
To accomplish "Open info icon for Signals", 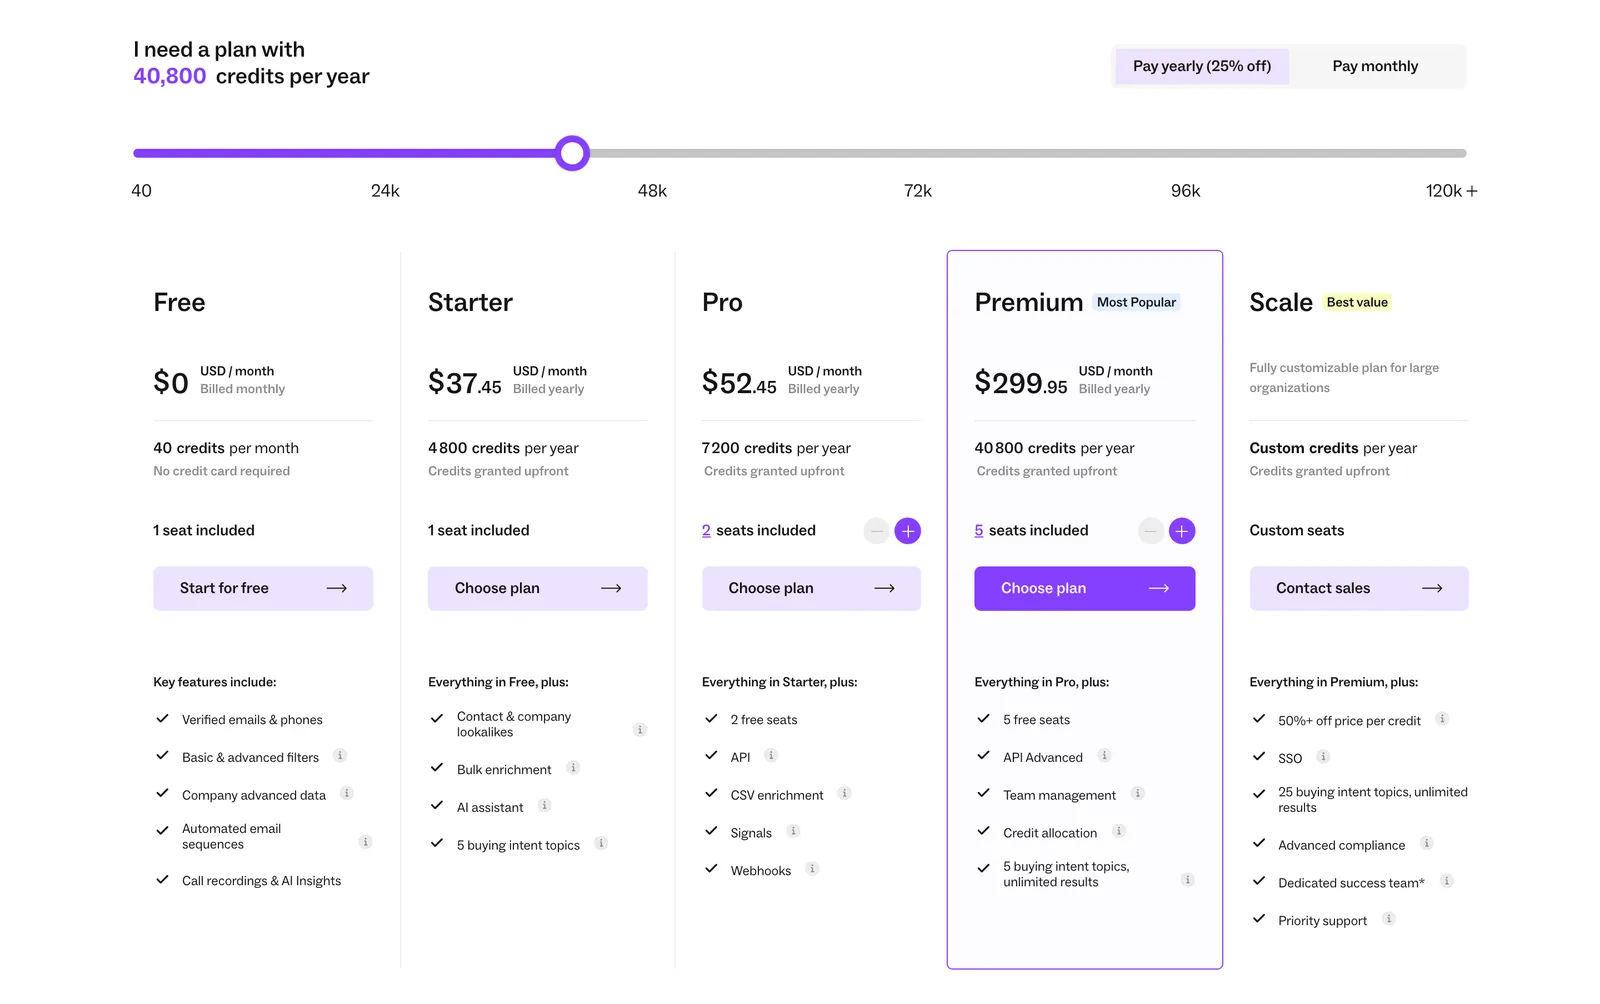I will click(x=793, y=831).
